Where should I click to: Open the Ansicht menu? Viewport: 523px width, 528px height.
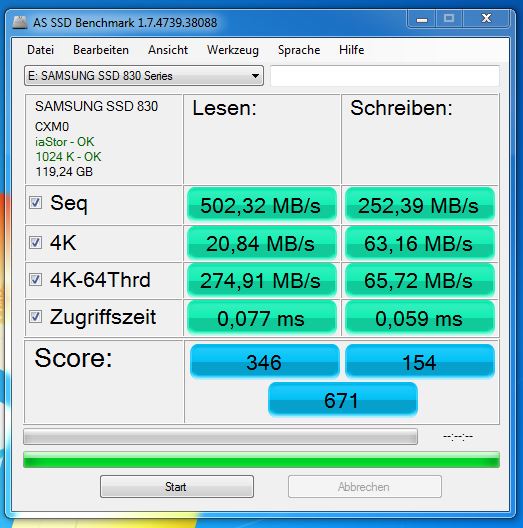[x=168, y=50]
